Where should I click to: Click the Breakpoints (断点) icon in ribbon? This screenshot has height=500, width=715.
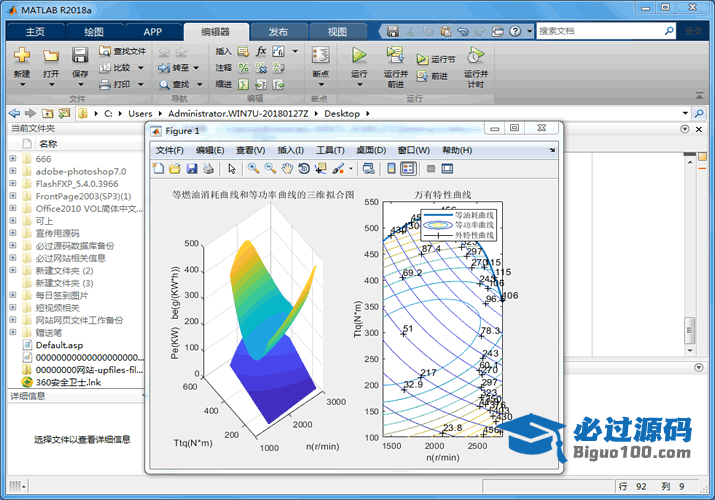320,56
